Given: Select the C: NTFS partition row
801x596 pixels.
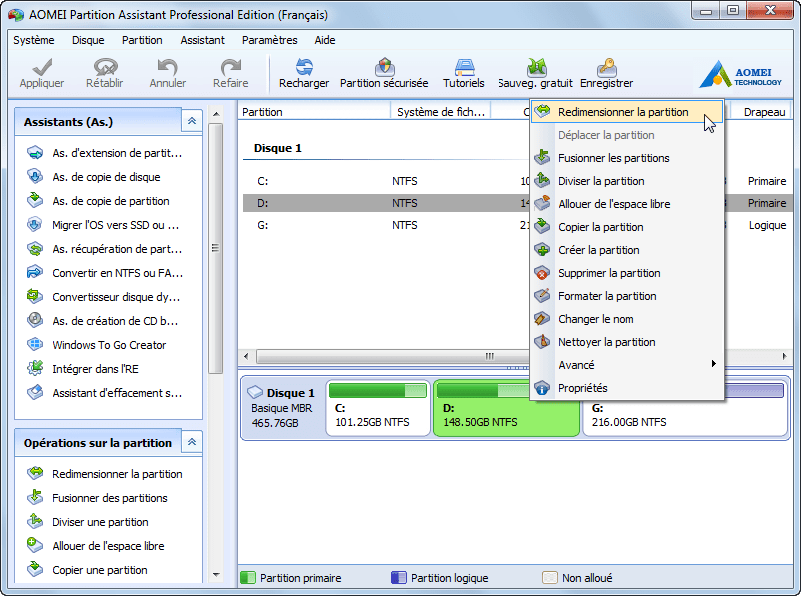Looking at the screenshot, I should point(386,181).
